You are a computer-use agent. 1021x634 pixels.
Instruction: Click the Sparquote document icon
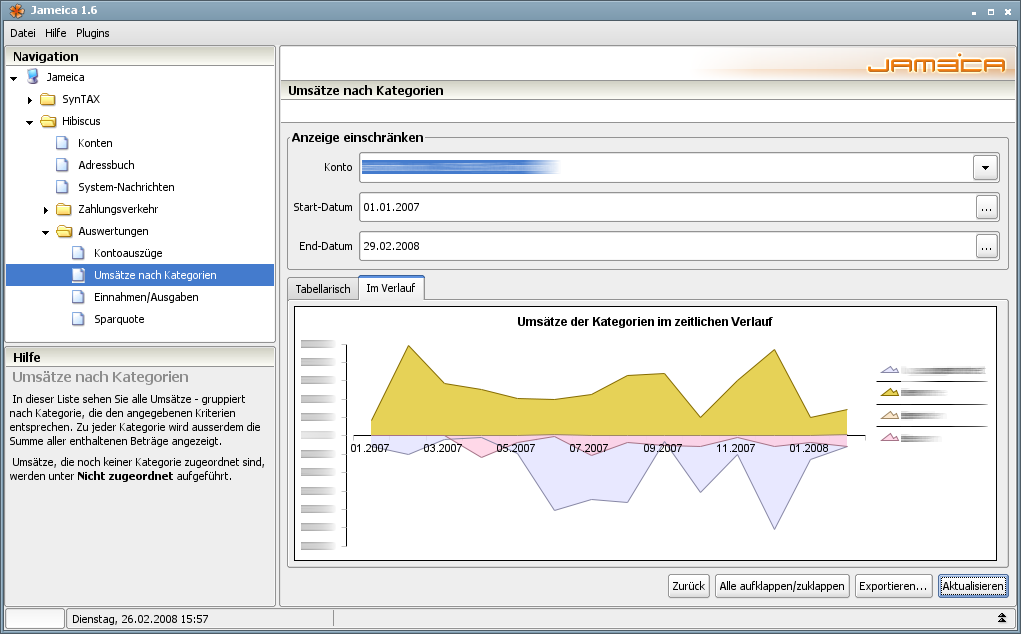click(x=78, y=319)
